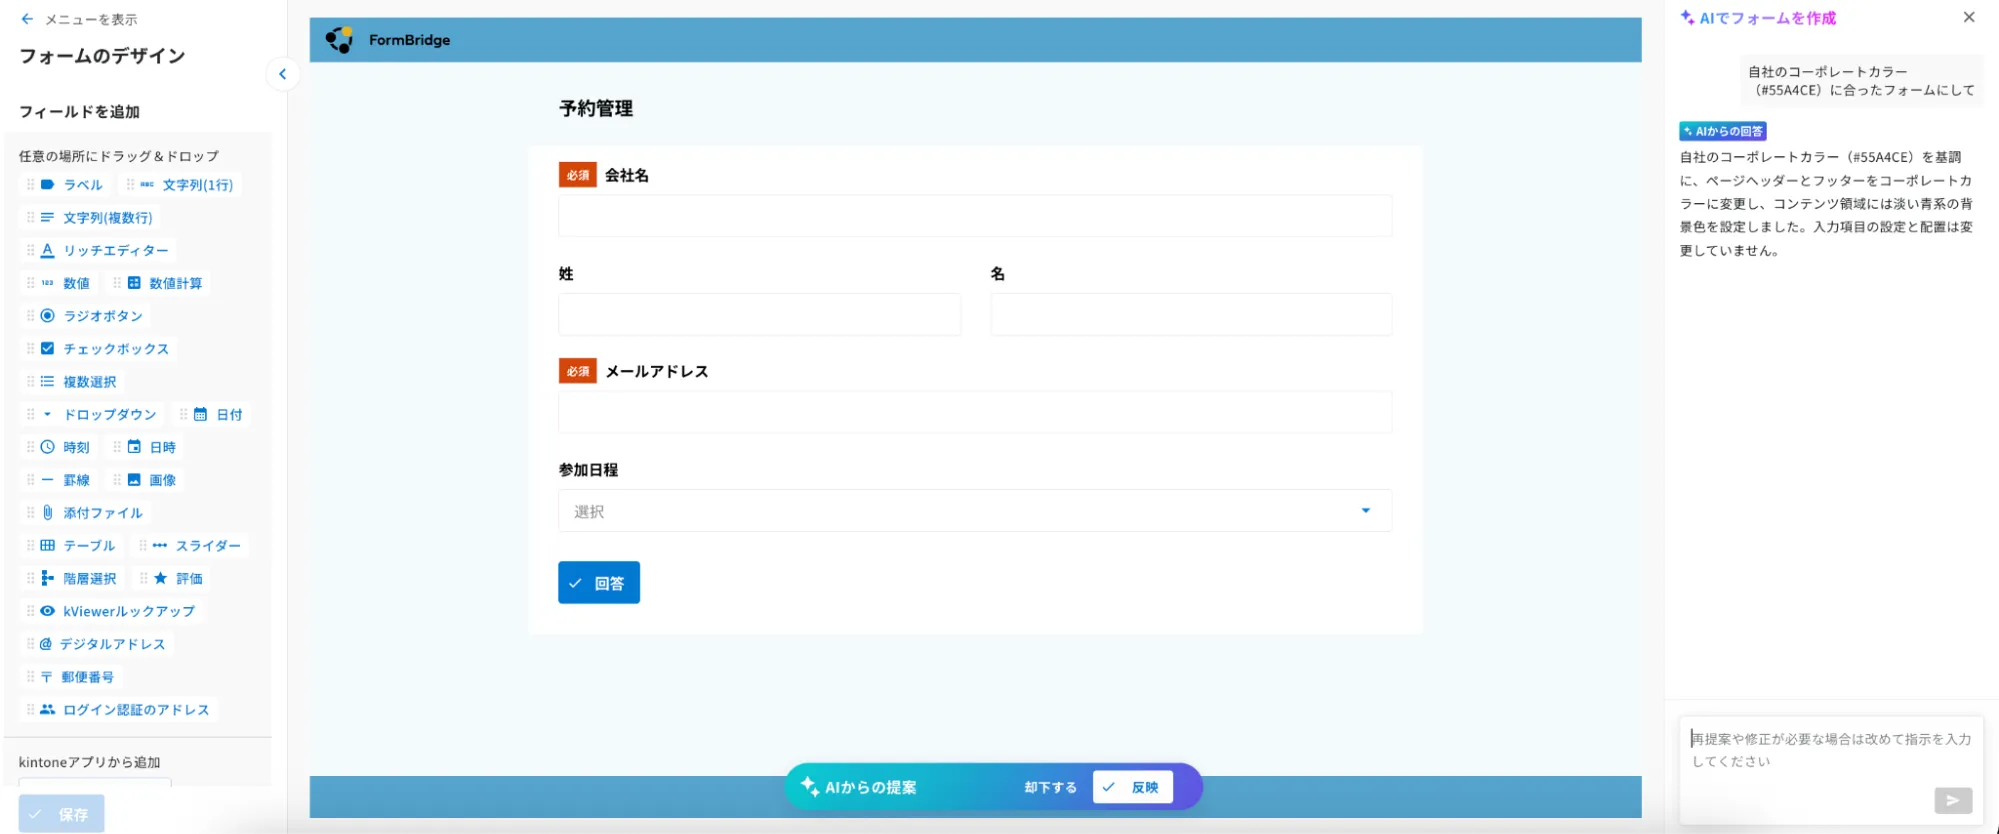Select the 数値計算 calculator icon
This screenshot has height=834, width=1999.
click(134, 284)
